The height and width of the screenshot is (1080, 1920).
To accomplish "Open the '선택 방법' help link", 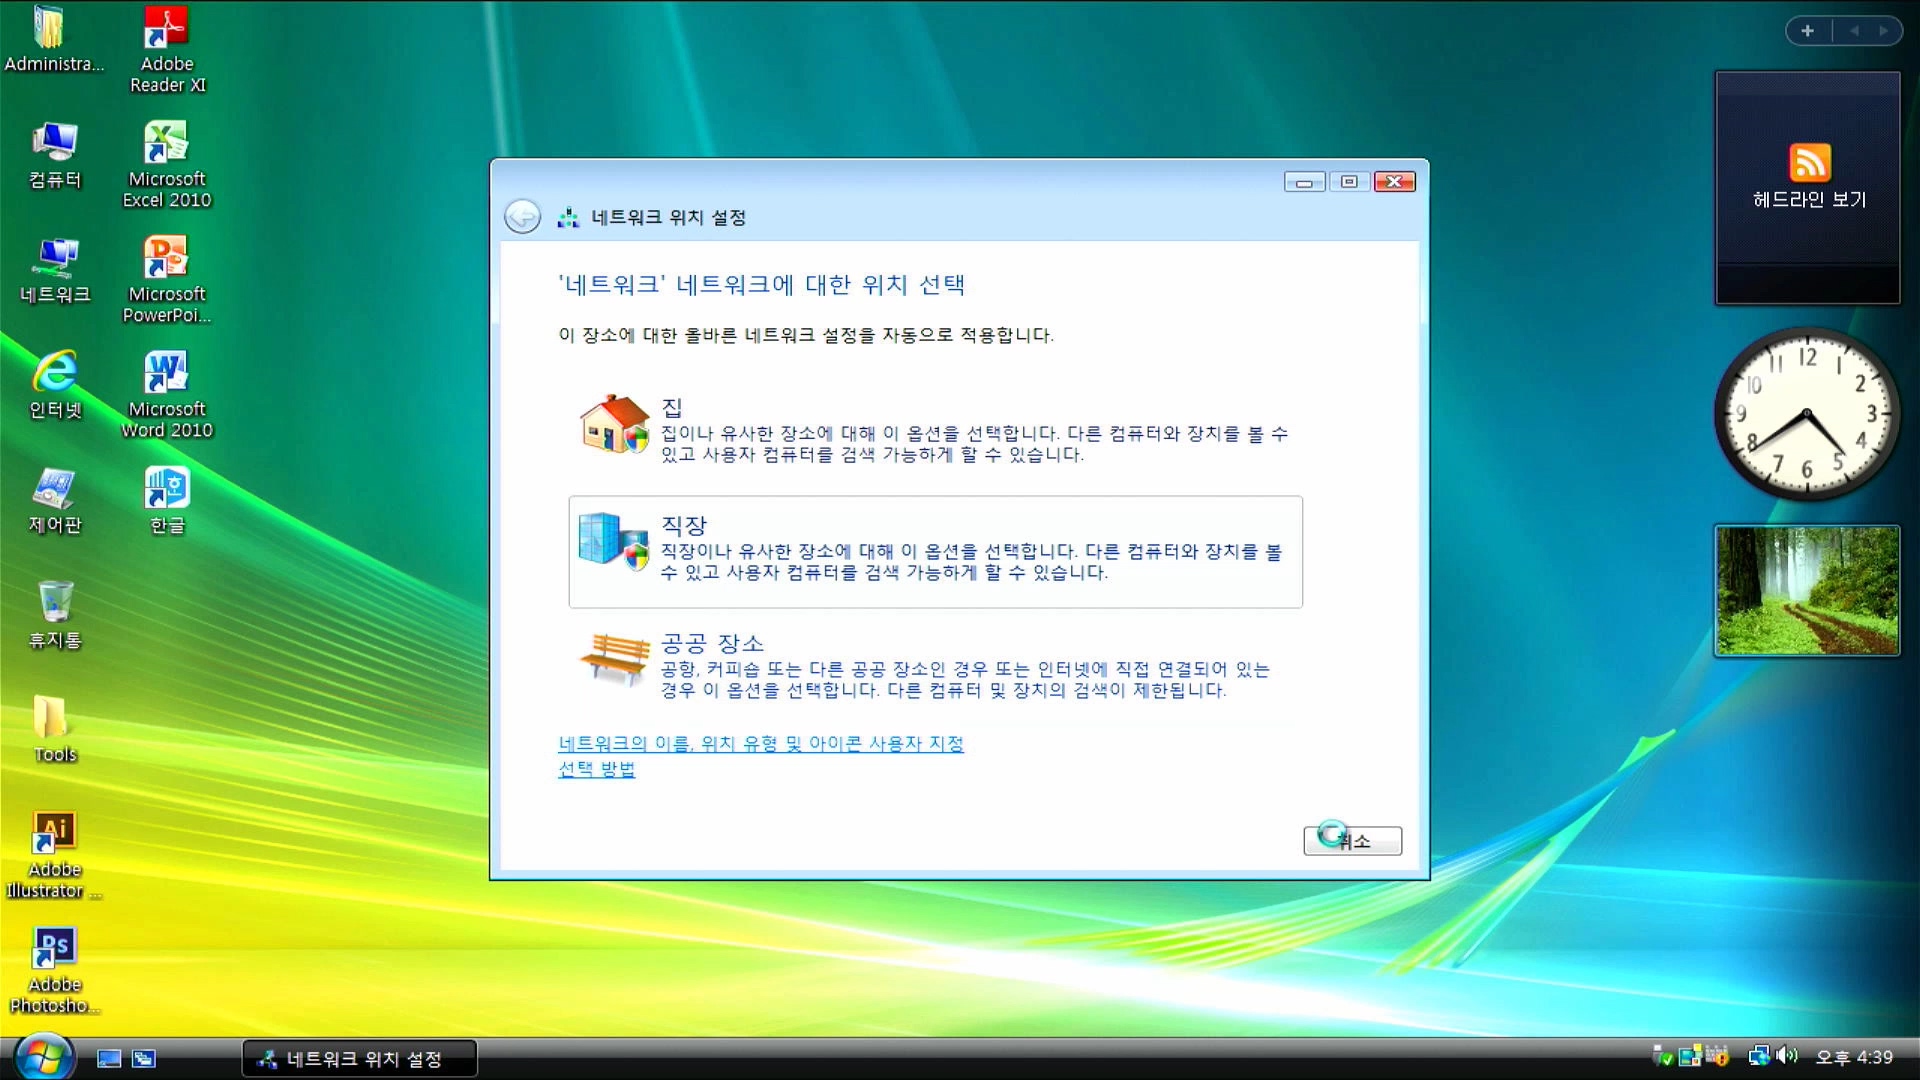I will click(x=596, y=769).
